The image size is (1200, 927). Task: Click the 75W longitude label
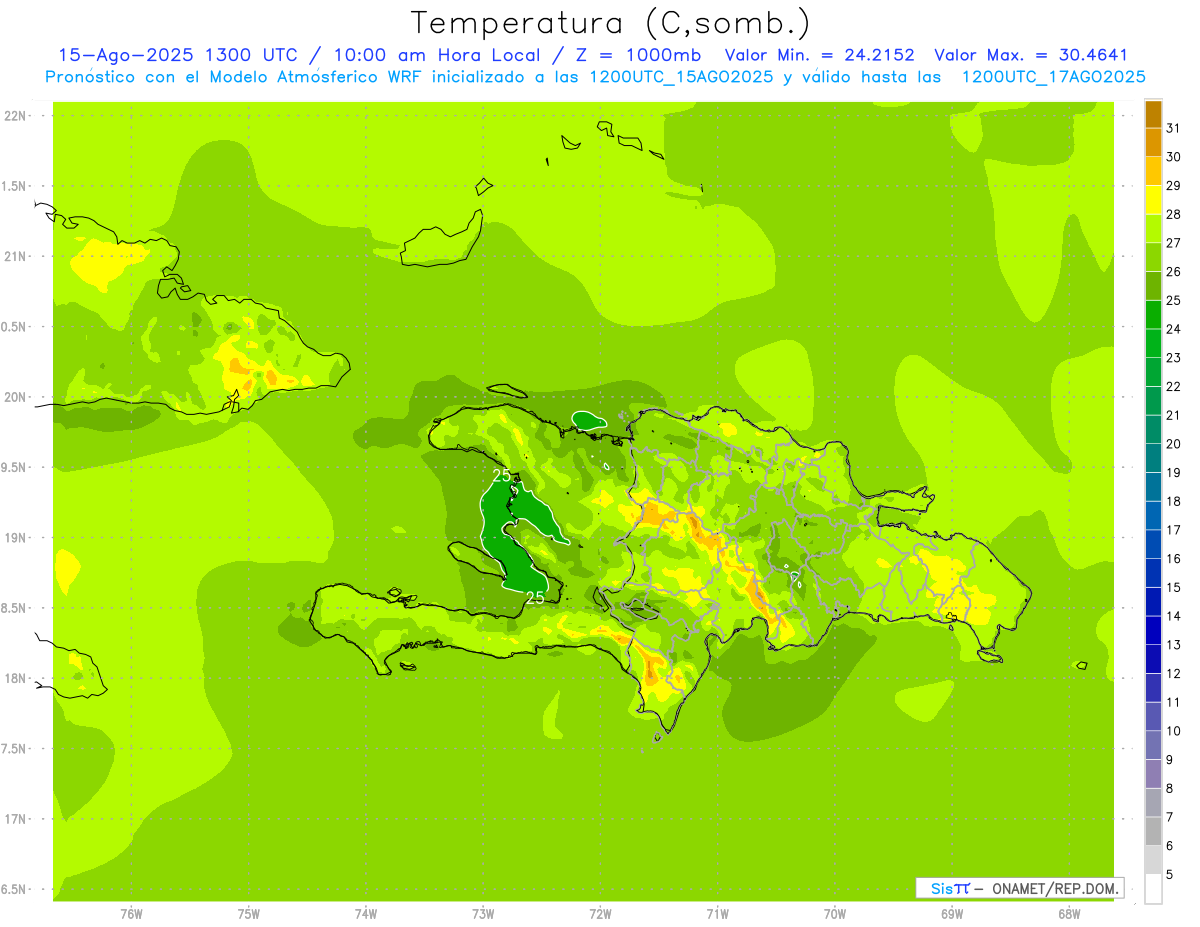point(249,913)
